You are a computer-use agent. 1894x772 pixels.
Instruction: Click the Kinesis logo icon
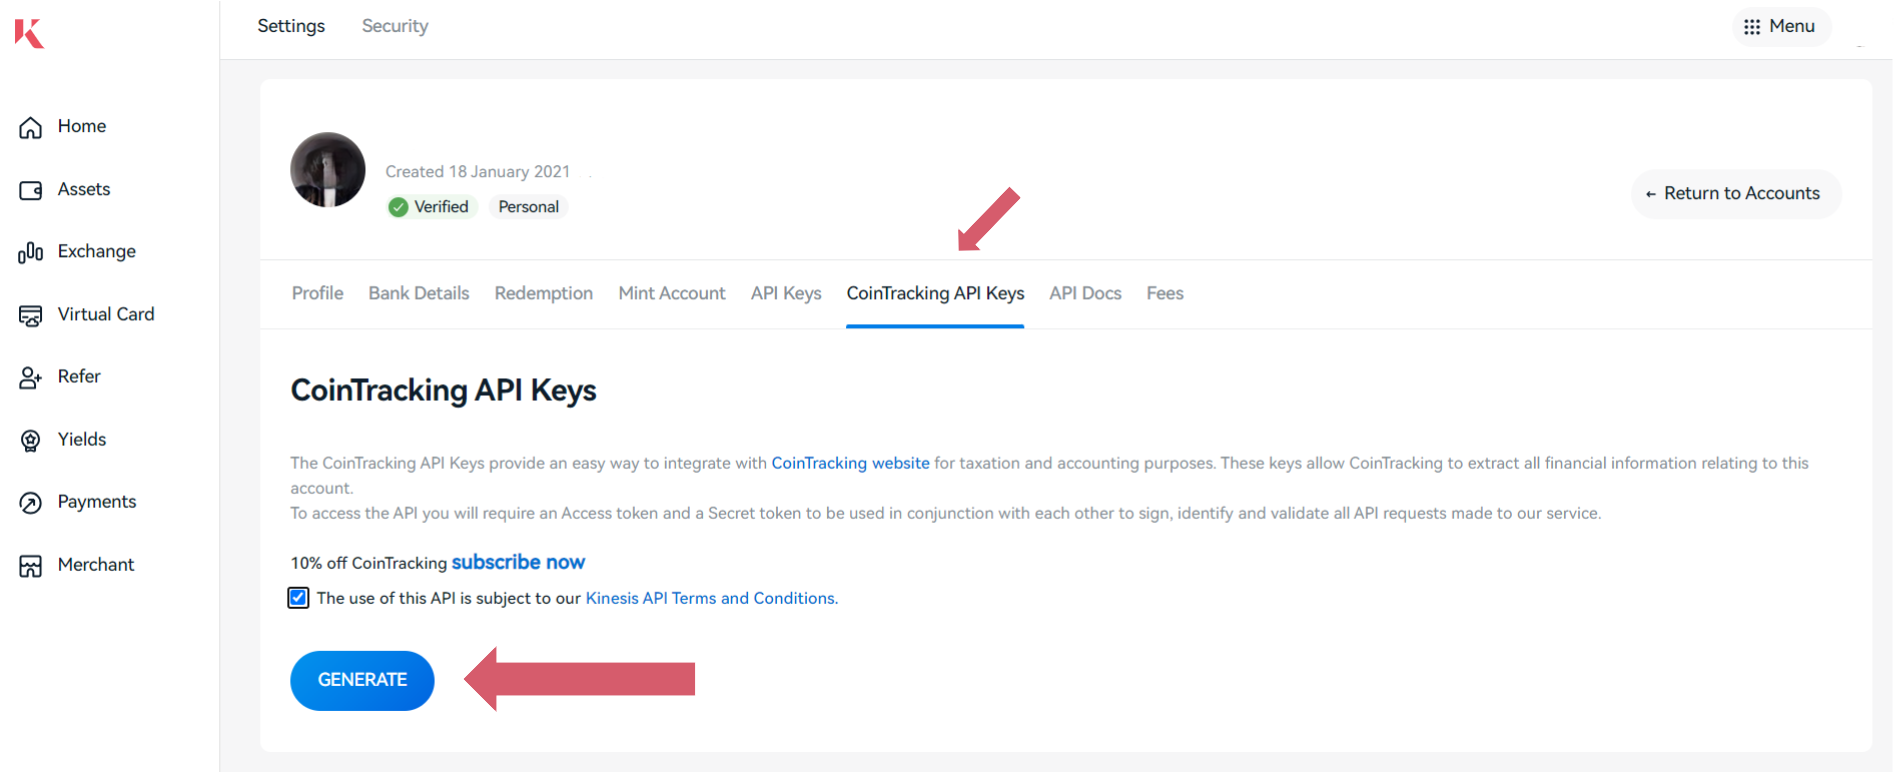pyautogui.click(x=29, y=33)
